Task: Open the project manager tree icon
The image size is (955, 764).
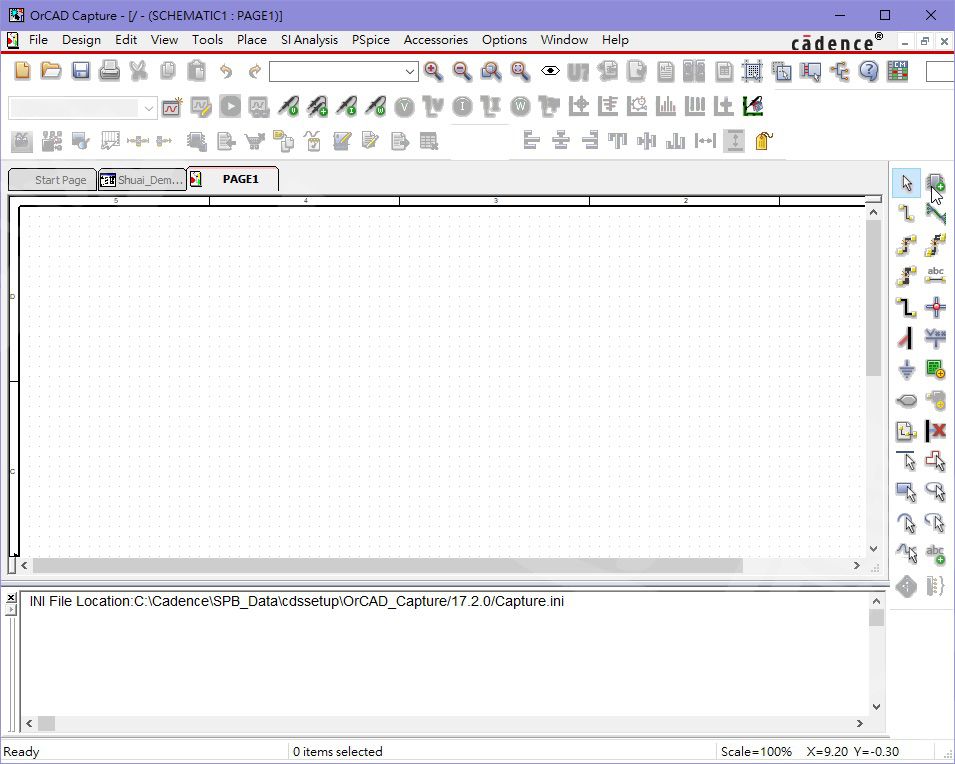Action: (x=840, y=71)
